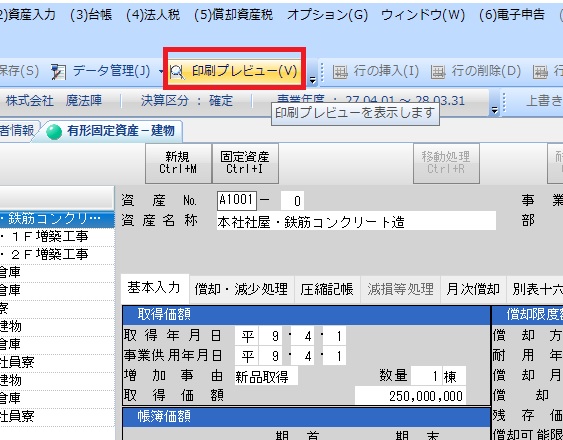
Task: Click the 帳簿価額 section header
Action: [307, 417]
